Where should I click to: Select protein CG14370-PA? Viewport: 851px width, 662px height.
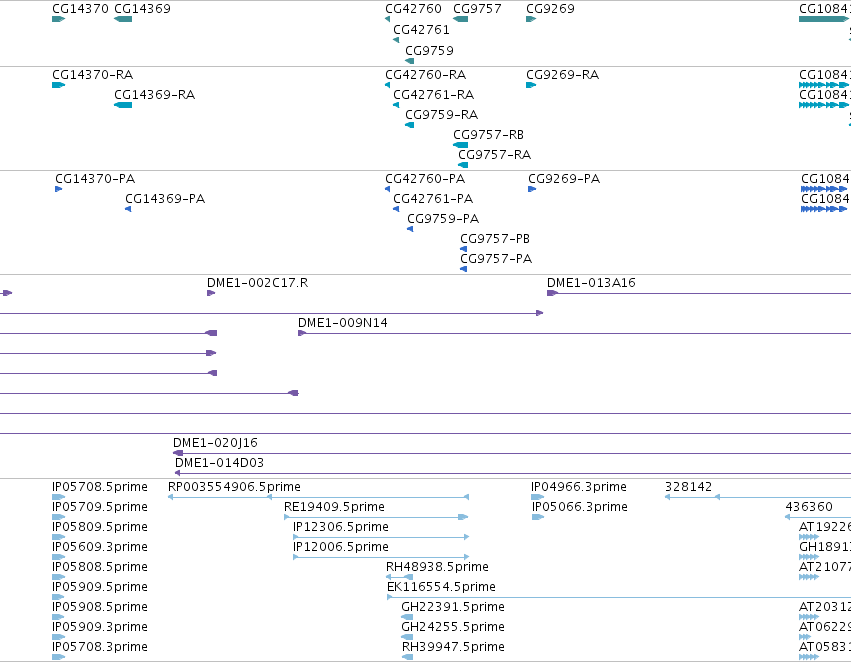tap(59, 189)
